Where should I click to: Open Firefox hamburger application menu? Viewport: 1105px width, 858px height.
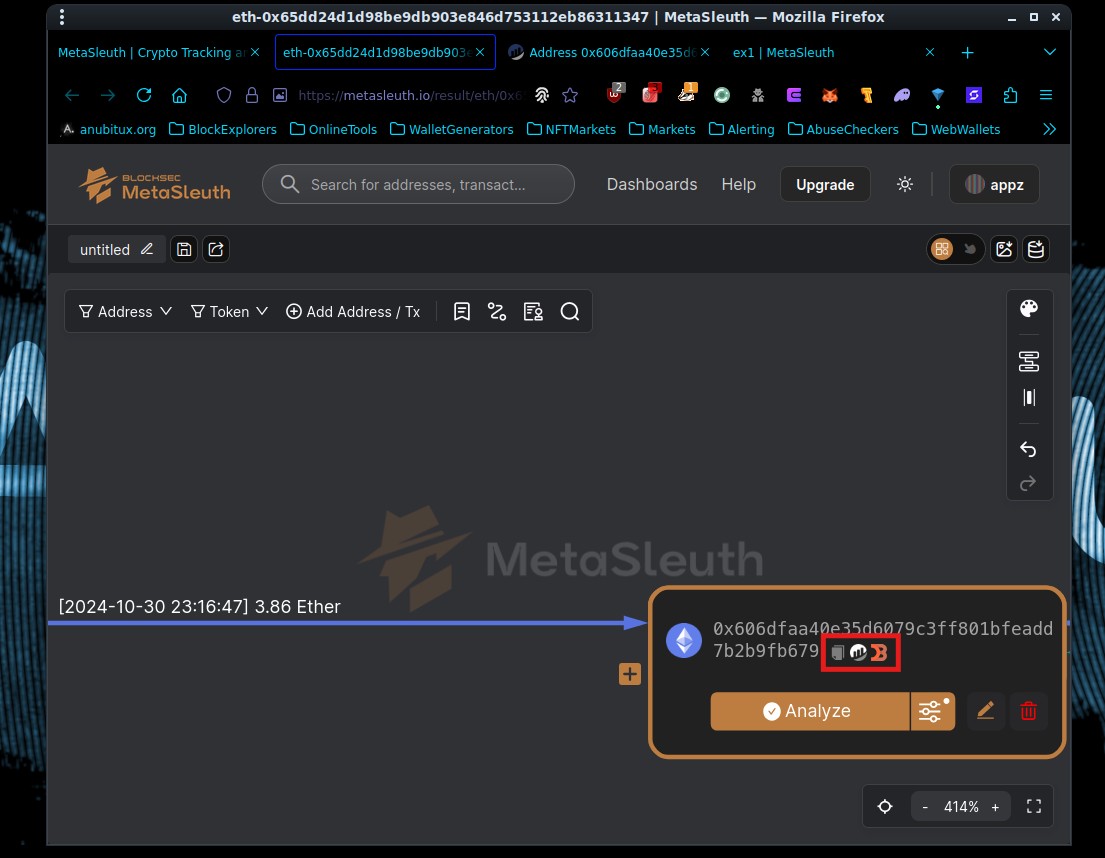[x=1046, y=95]
